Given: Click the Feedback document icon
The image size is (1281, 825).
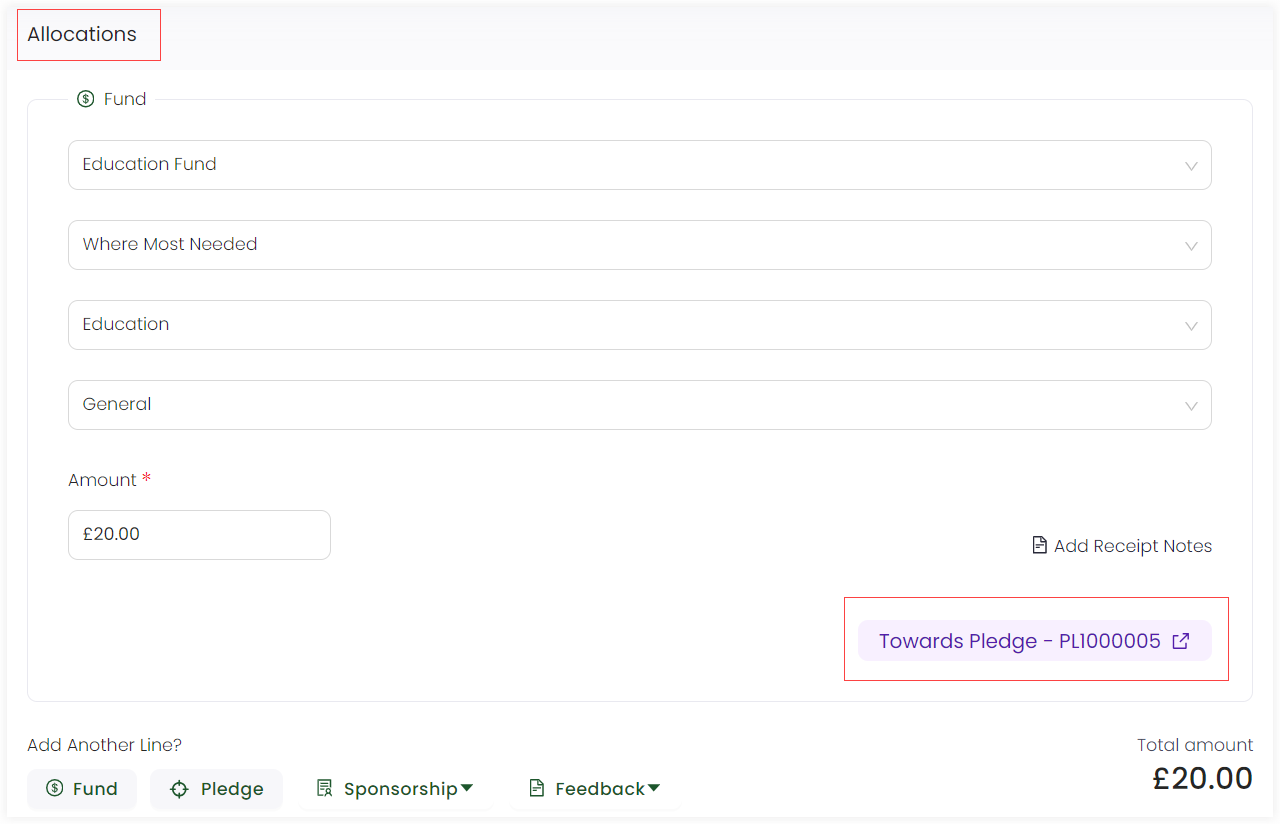Looking at the screenshot, I should tap(537, 789).
